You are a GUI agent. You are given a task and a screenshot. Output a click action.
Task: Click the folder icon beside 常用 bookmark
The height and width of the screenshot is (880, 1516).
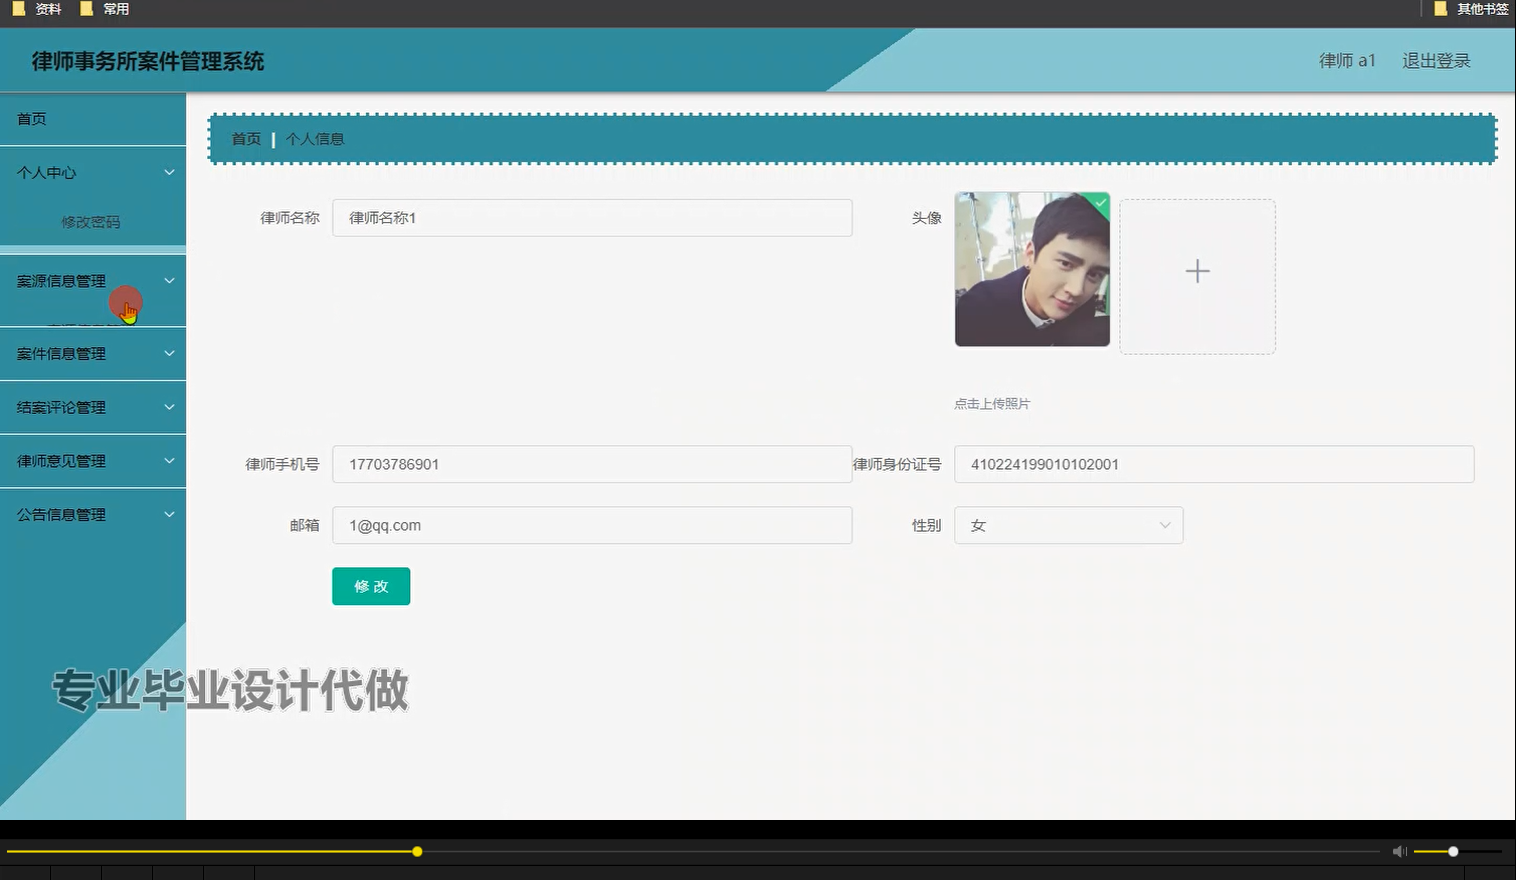[85, 8]
